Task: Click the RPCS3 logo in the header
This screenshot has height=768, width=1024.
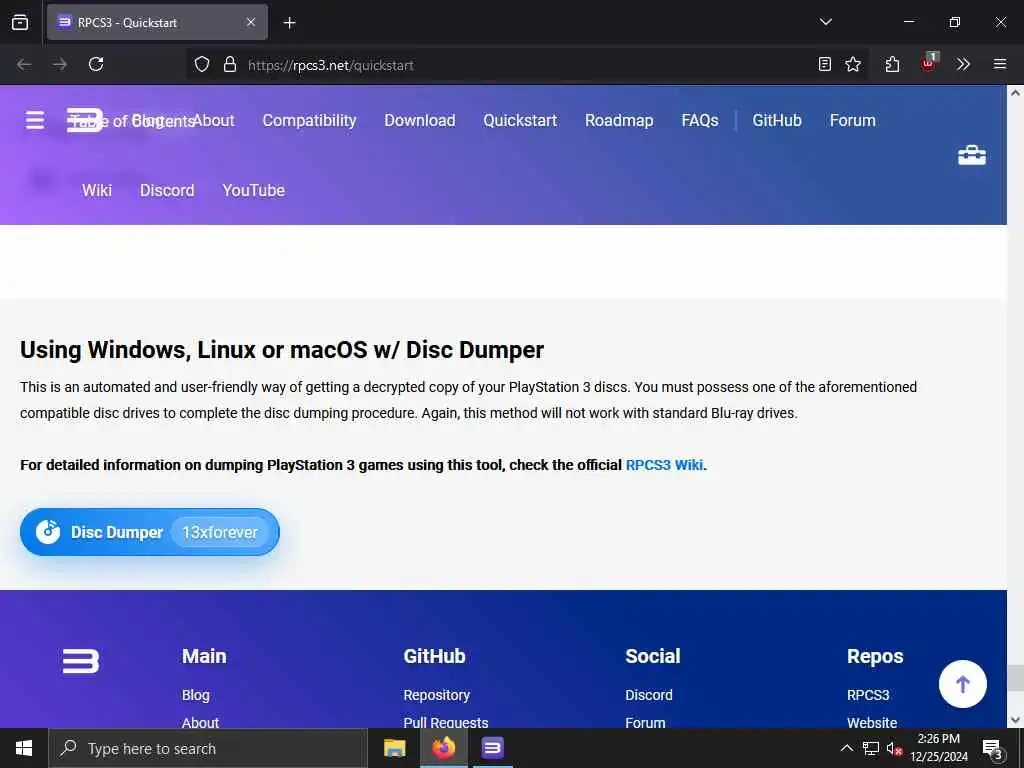Action: coord(85,120)
